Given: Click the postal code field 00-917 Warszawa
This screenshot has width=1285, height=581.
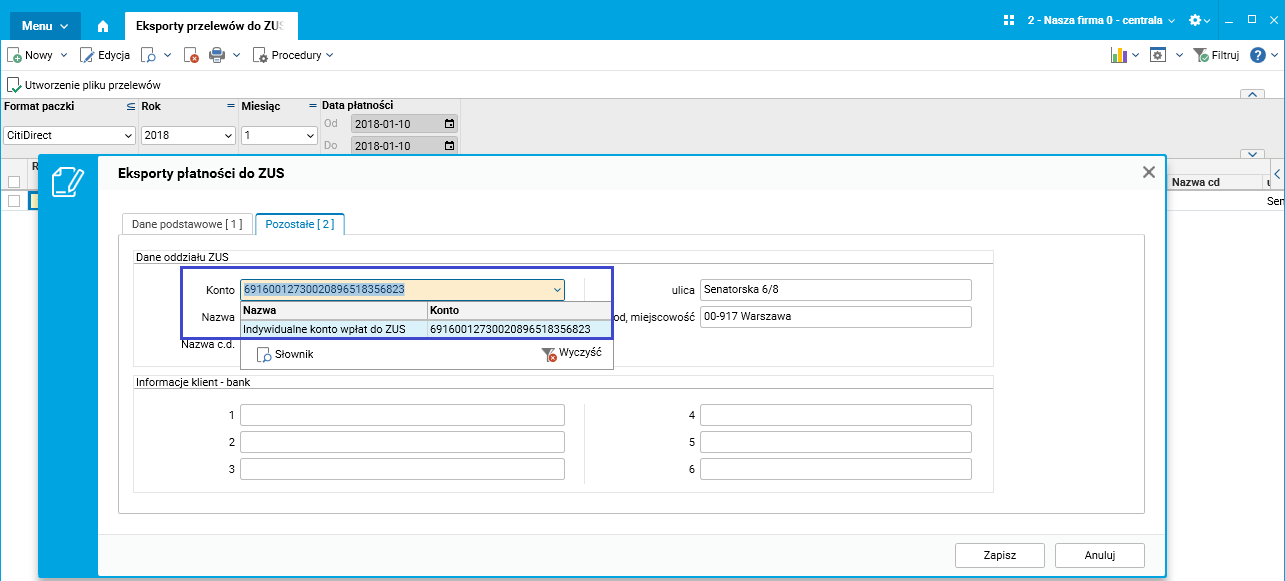Looking at the screenshot, I should [x=836, y=317].
